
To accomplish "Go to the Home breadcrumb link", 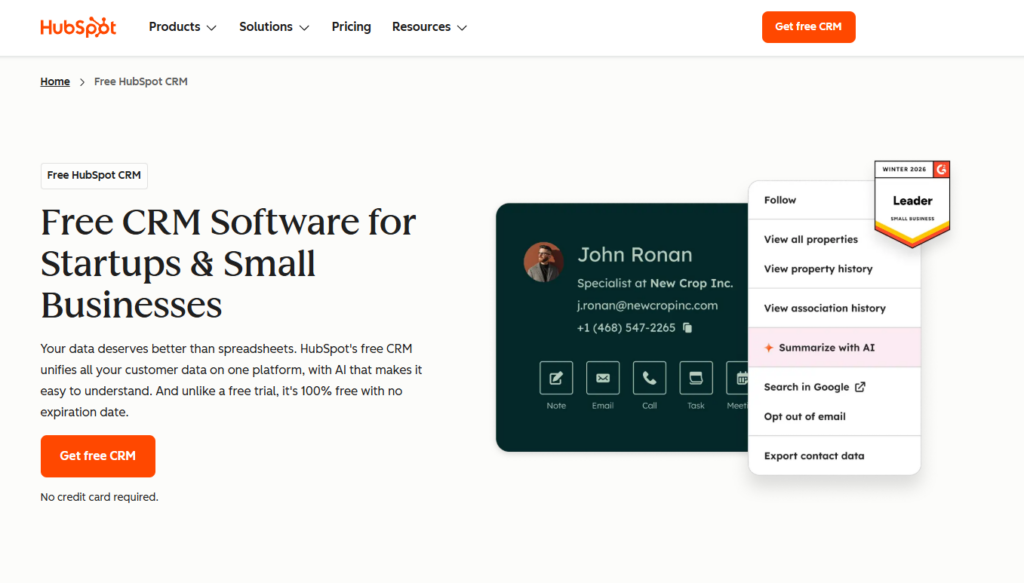I will click(55, 82).
